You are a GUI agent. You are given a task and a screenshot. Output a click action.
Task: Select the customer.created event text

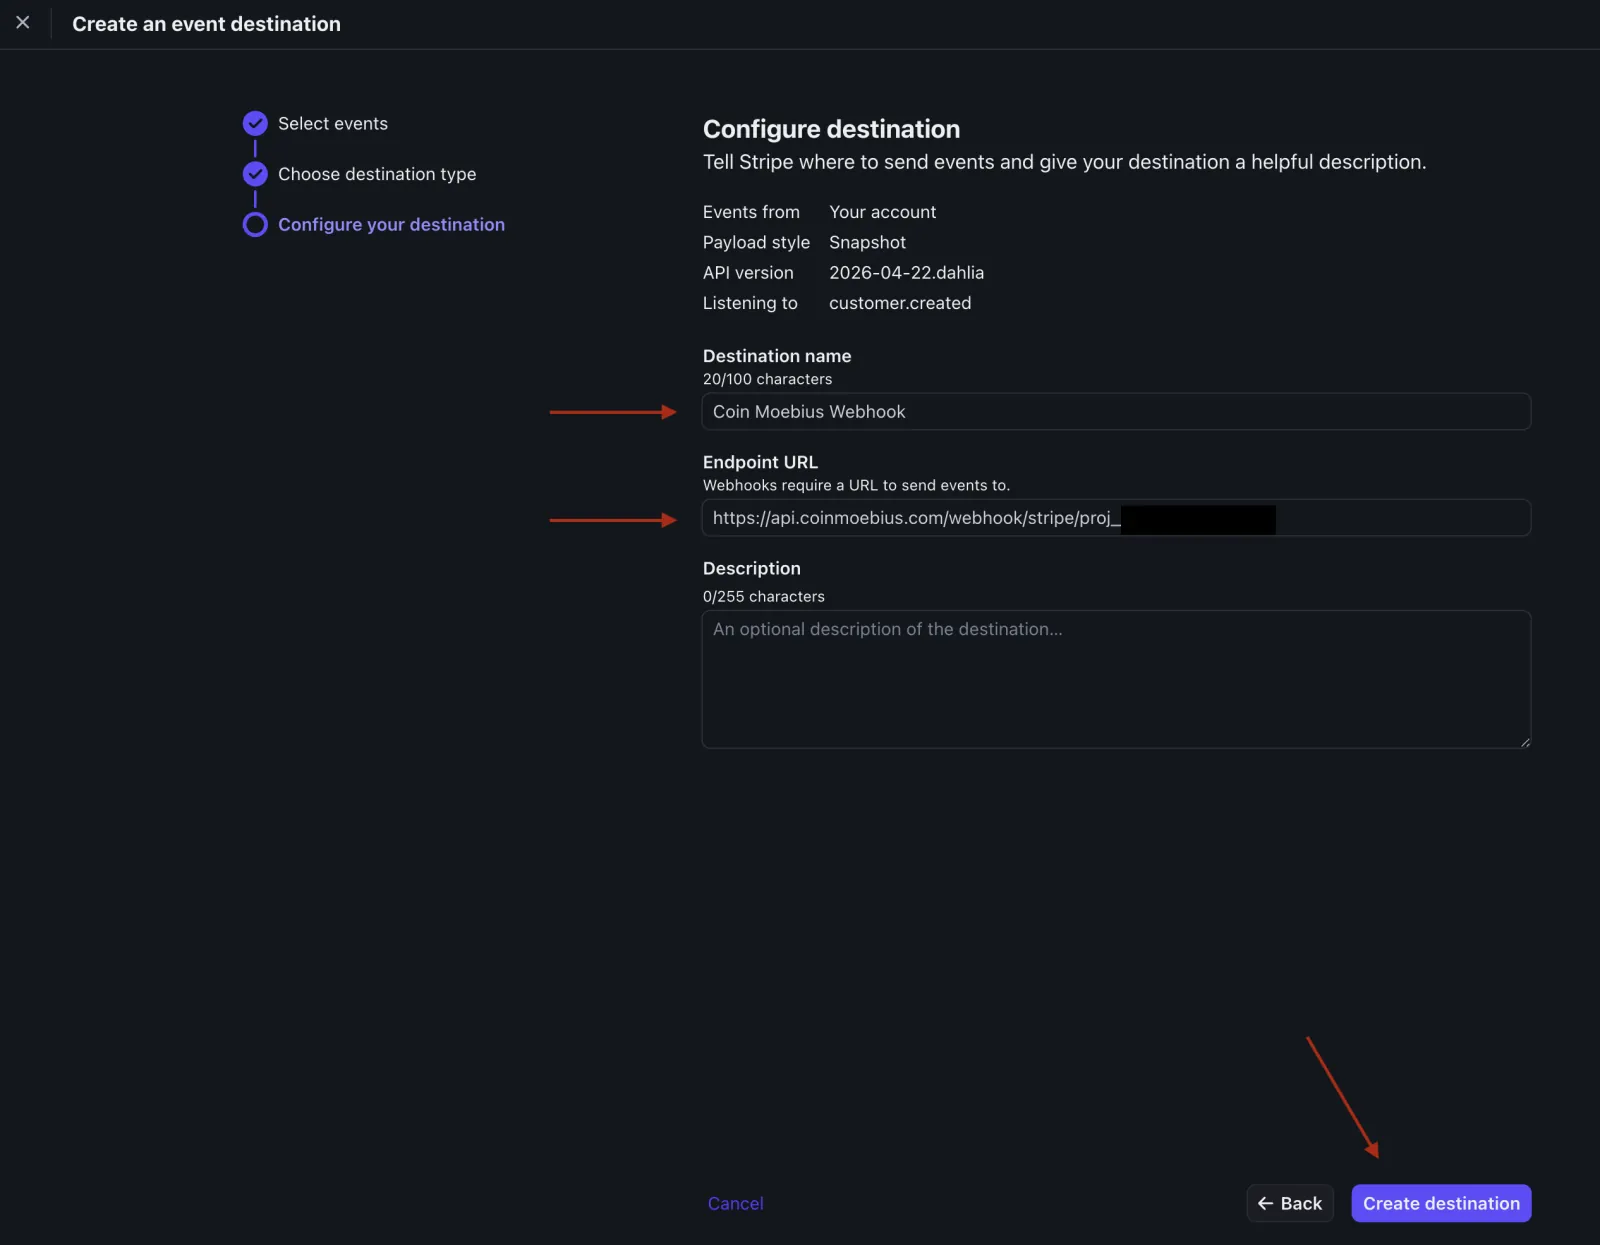click(900, 303)
